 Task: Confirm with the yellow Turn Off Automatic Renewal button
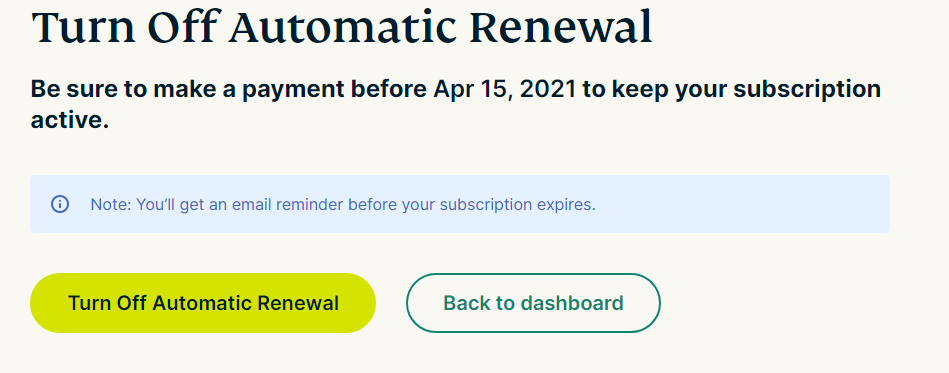203,303
